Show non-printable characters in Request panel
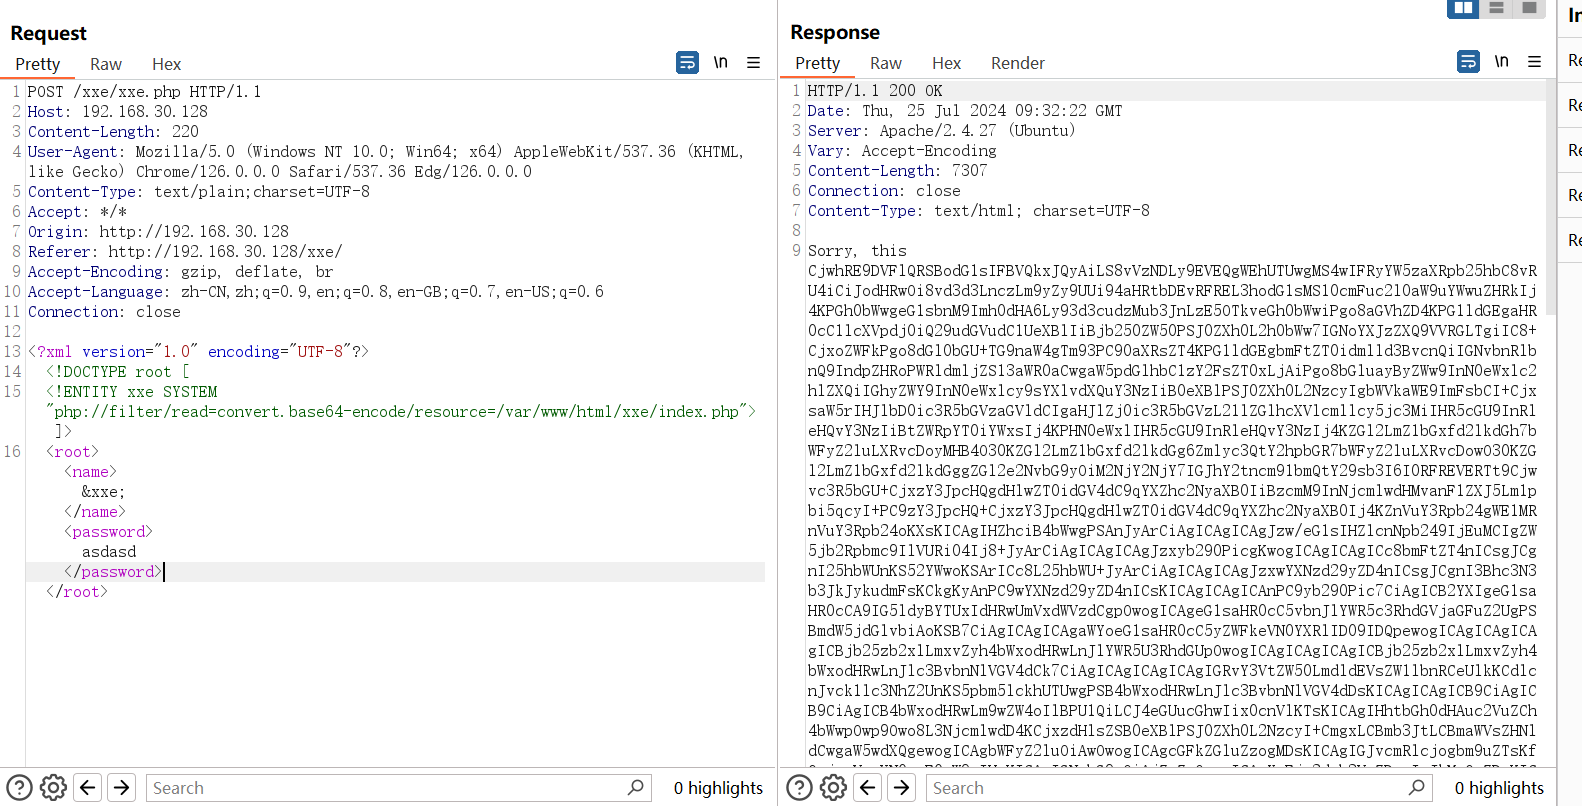The height and width of the screenshot is (806, 1582). coord(720,63)
